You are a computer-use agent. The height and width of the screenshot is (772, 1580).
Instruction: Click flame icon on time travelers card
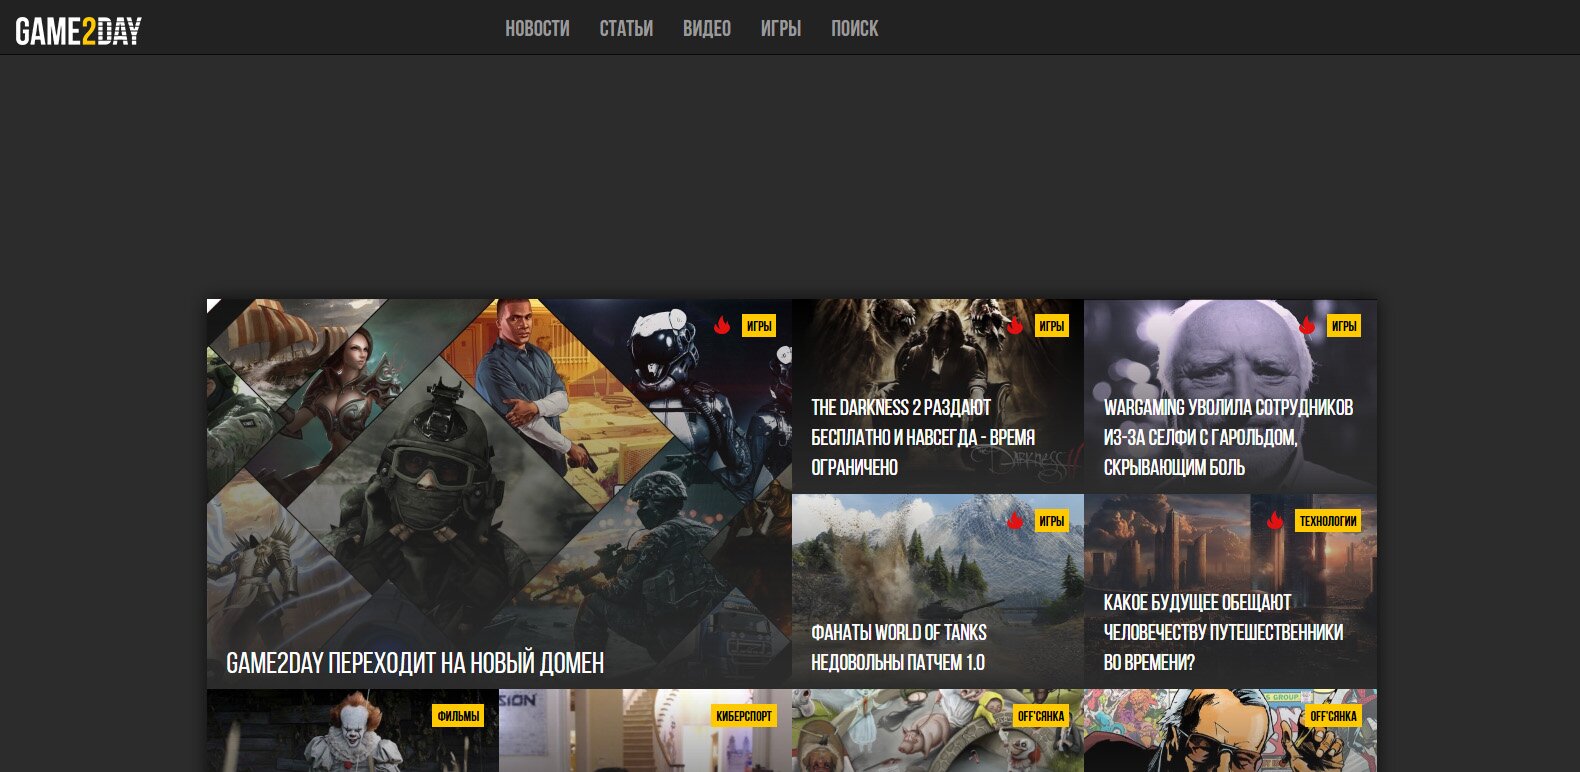click(x=1275, y=520)
